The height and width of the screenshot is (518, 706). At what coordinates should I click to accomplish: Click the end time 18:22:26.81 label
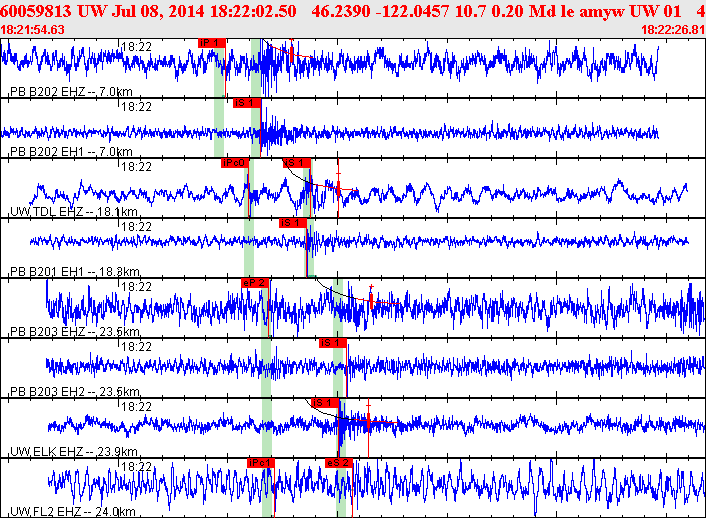click(x=673, y=30)
